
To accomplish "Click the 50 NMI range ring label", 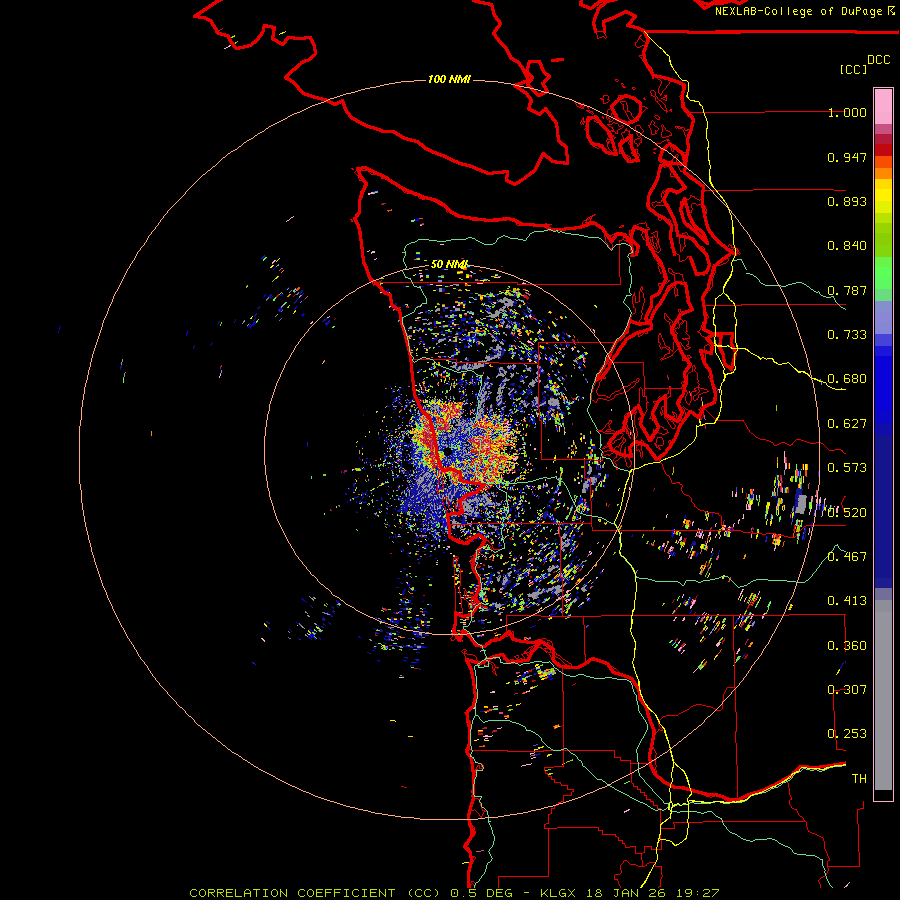I will (x=449, y=264).
